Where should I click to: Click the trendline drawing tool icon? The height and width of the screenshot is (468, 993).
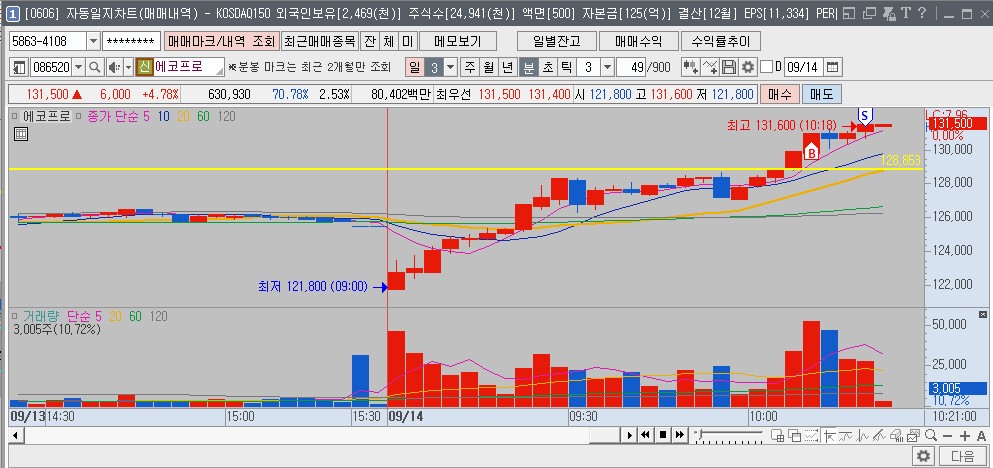[878, 436]
